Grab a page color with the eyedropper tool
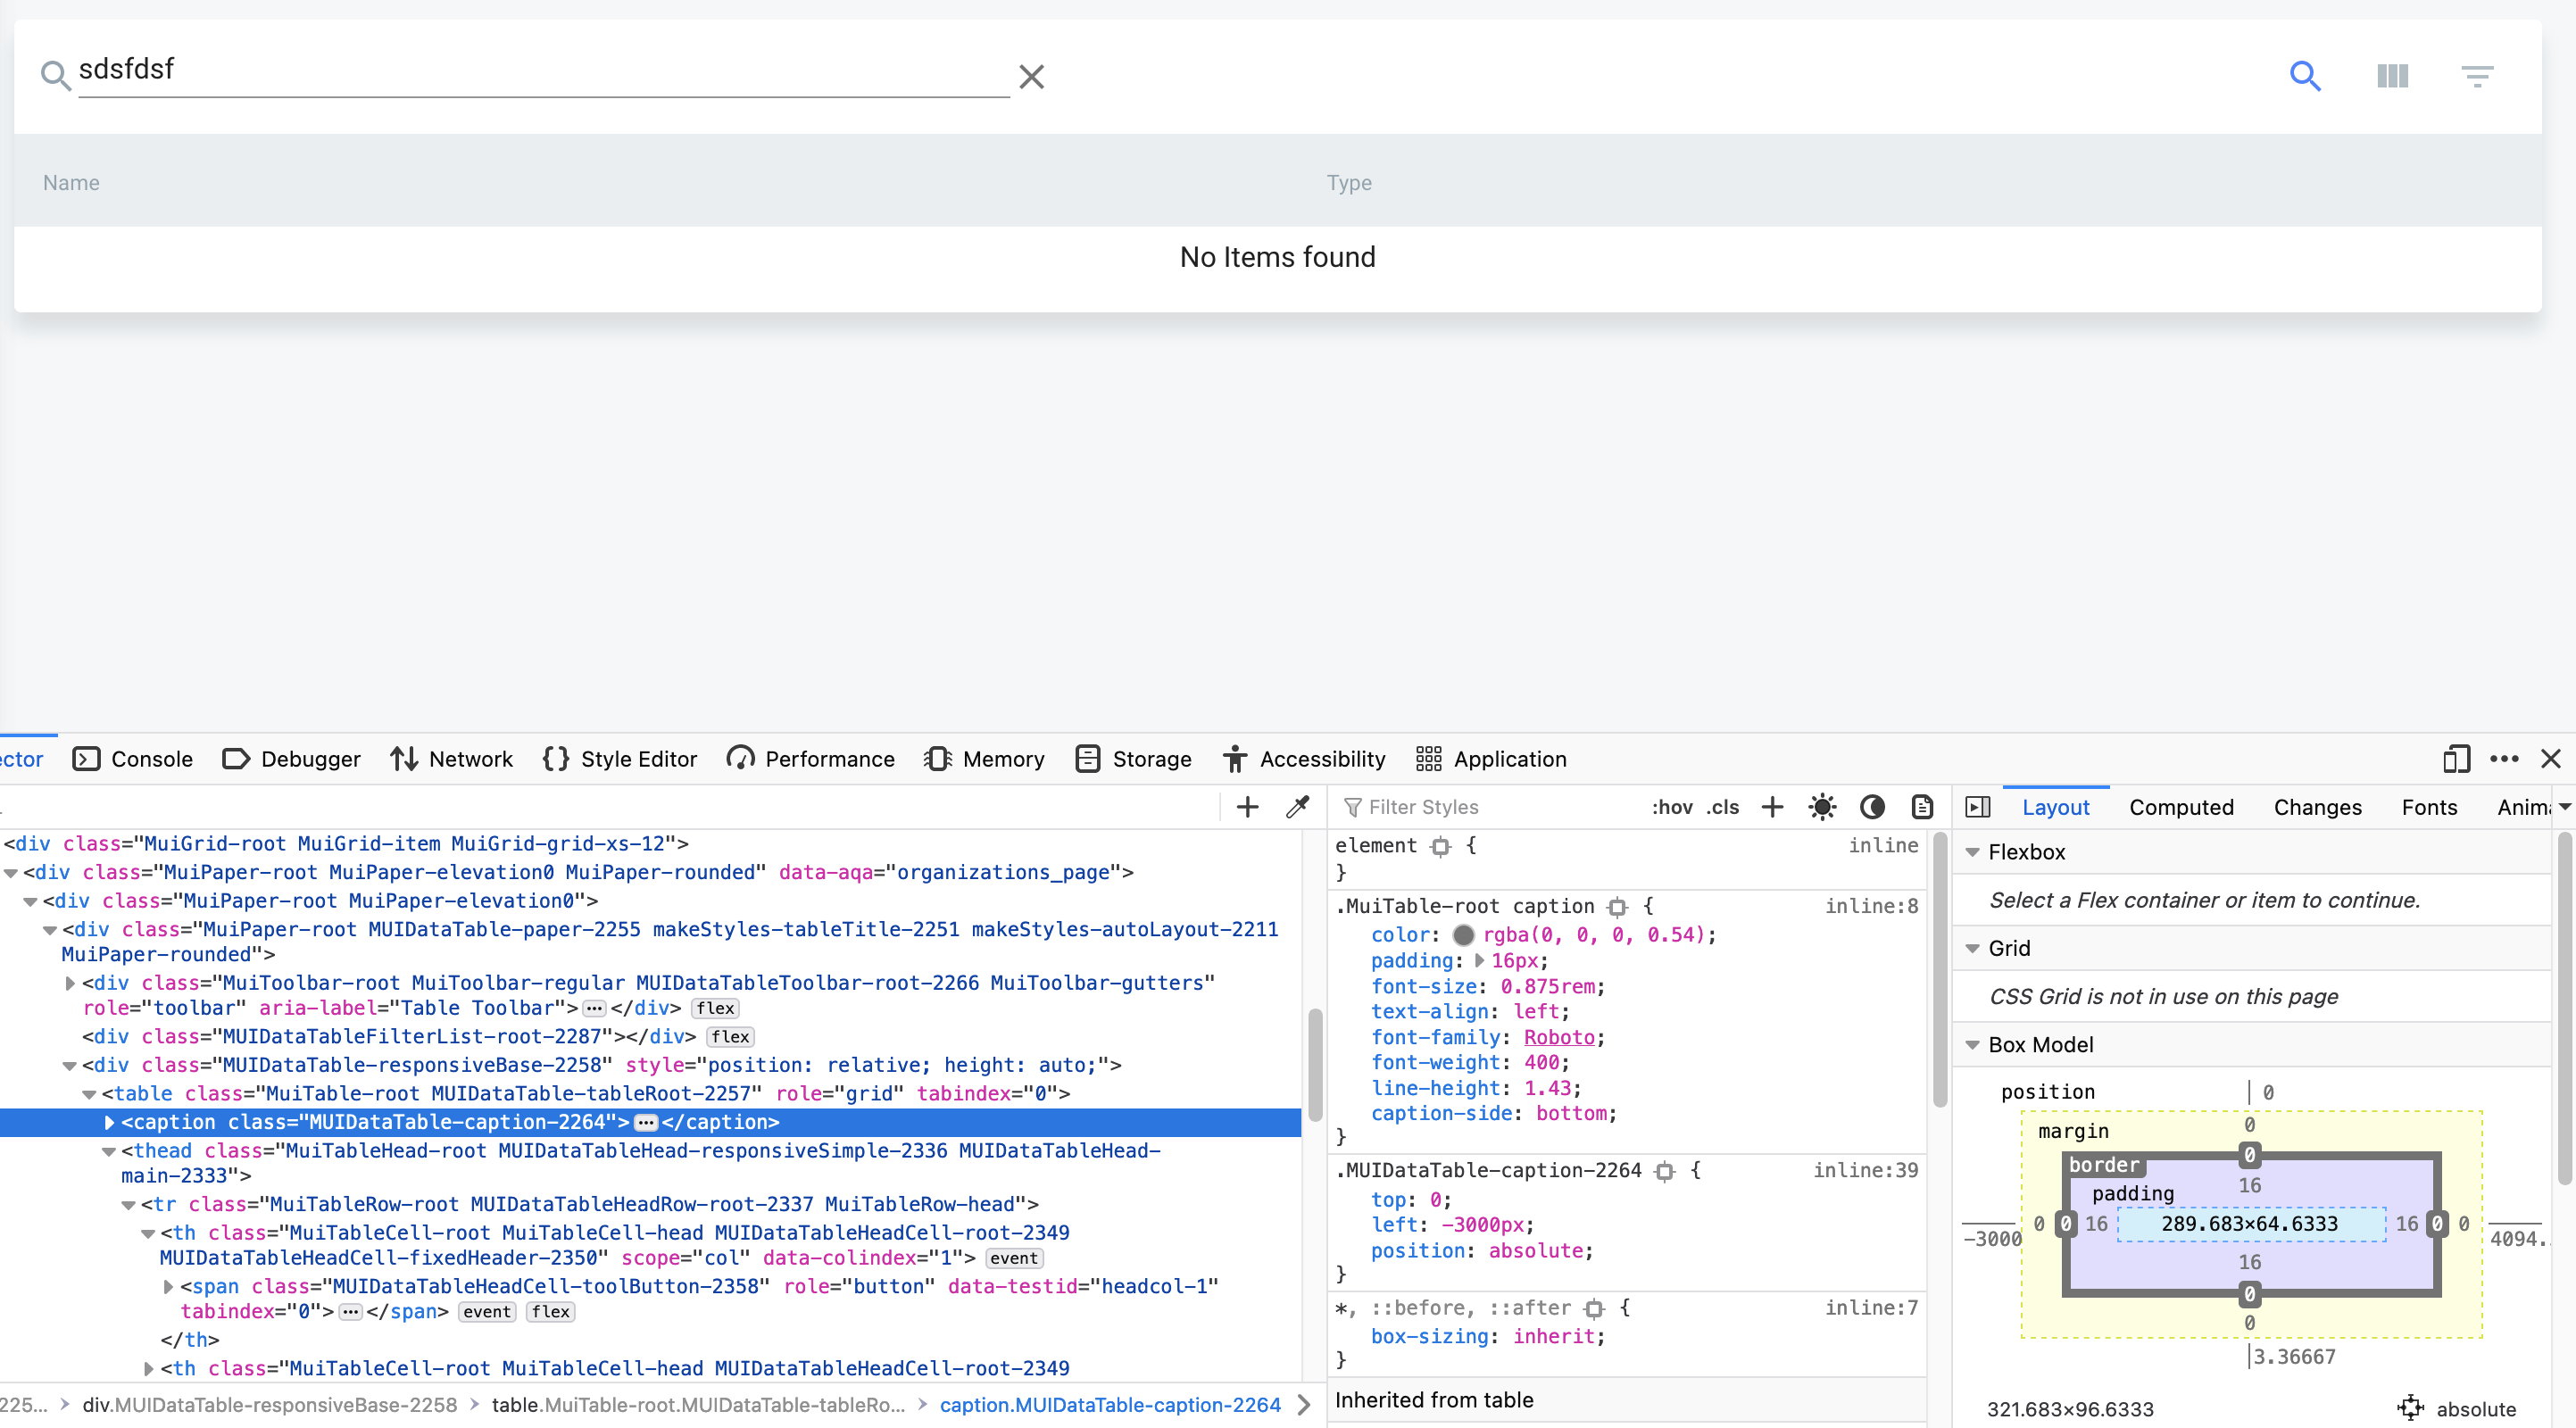Image resolution: width=2576 pixels, height=1428 pixels. (x=1298, y=806)
